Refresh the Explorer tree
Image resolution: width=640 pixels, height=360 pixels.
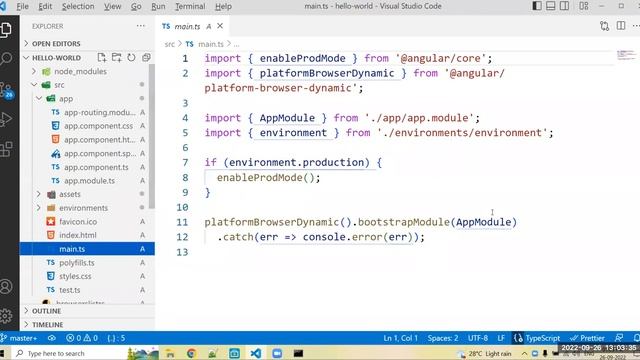(131, 58)
